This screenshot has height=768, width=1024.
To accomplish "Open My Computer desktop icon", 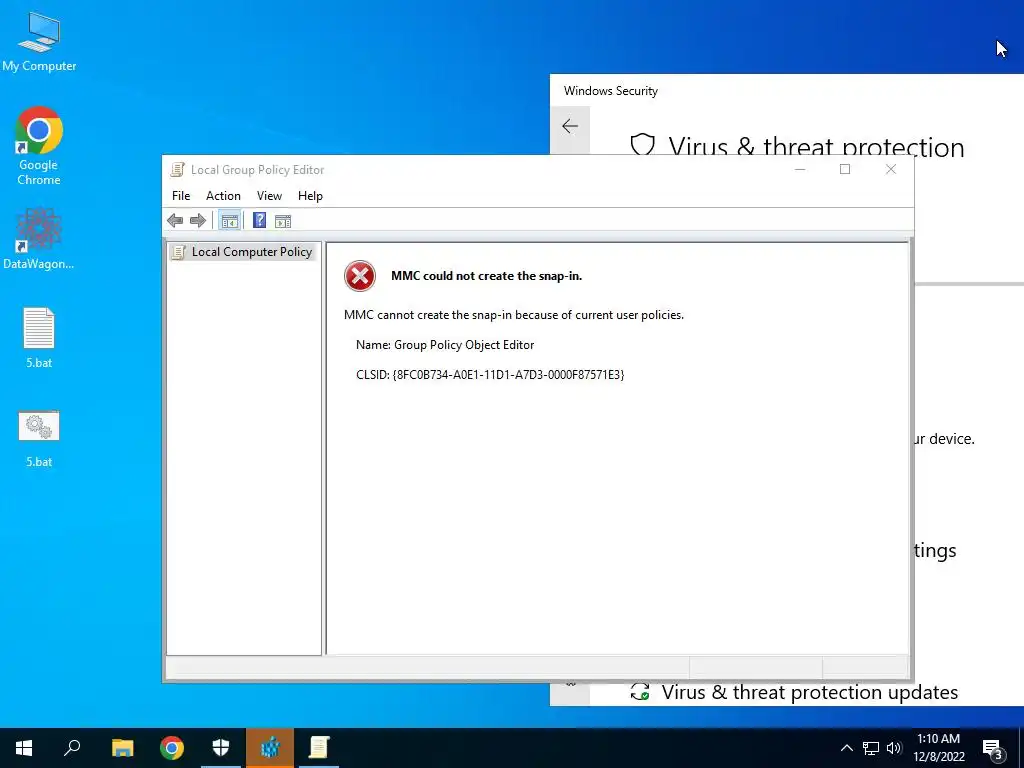I will pos(39,42).
